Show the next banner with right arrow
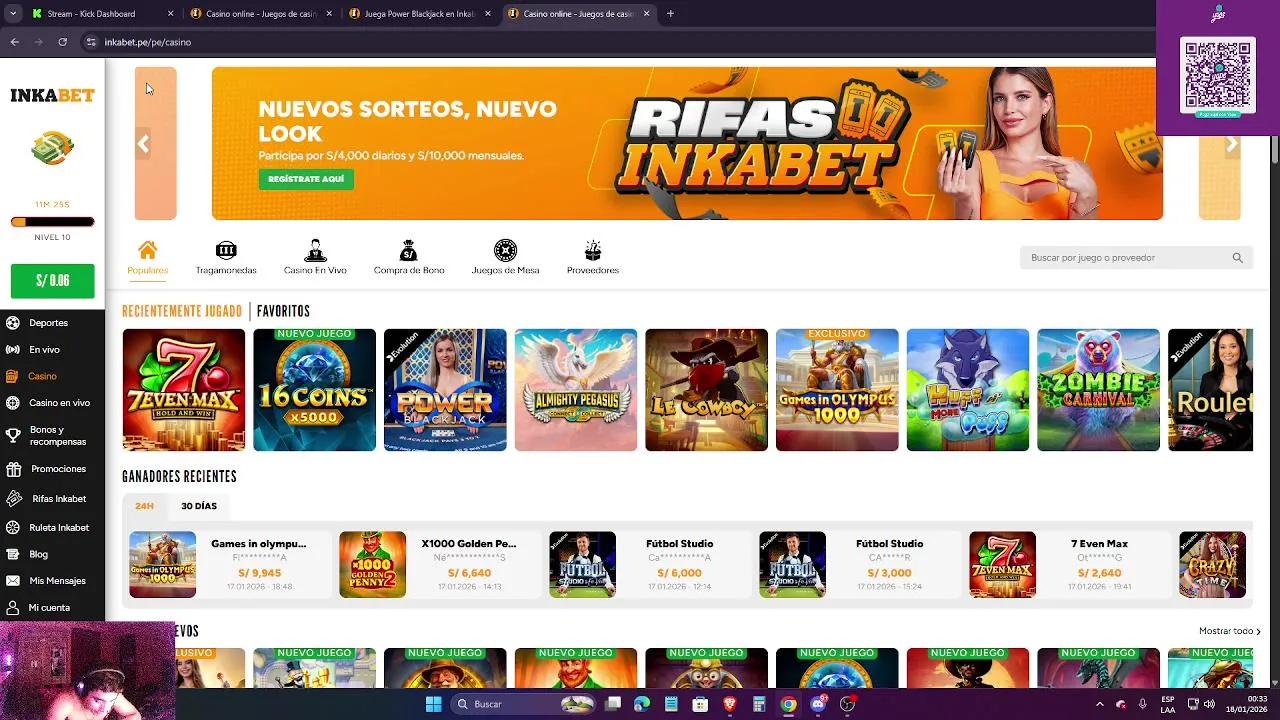 tap(1232, 144)
